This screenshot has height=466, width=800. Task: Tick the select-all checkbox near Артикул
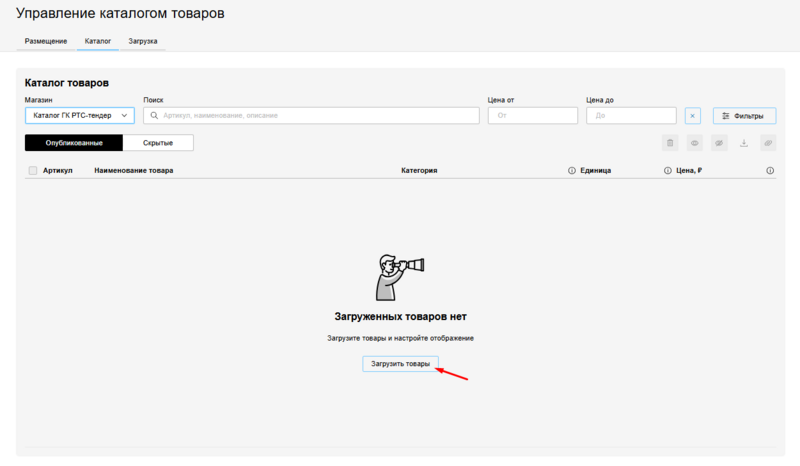33,171
